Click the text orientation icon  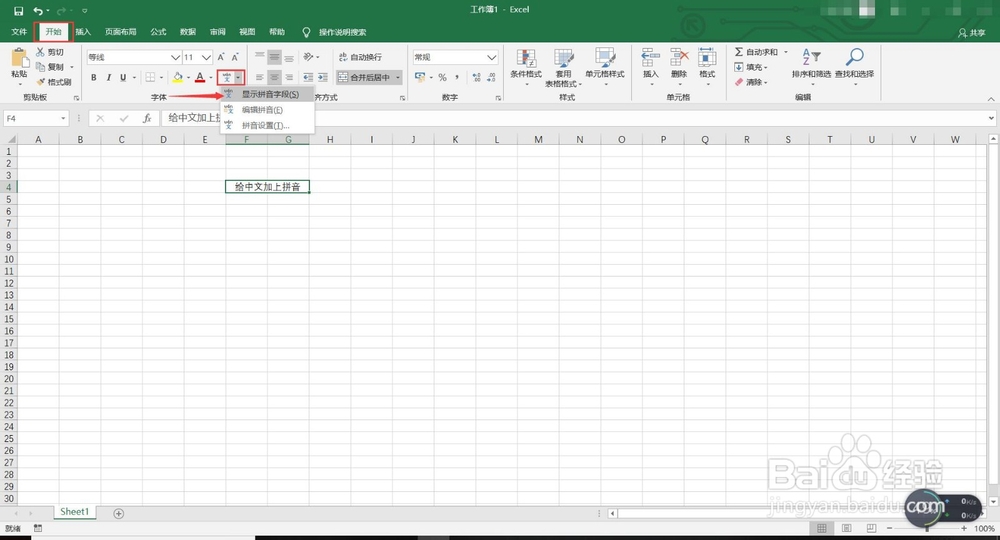[x=309, y=57]
